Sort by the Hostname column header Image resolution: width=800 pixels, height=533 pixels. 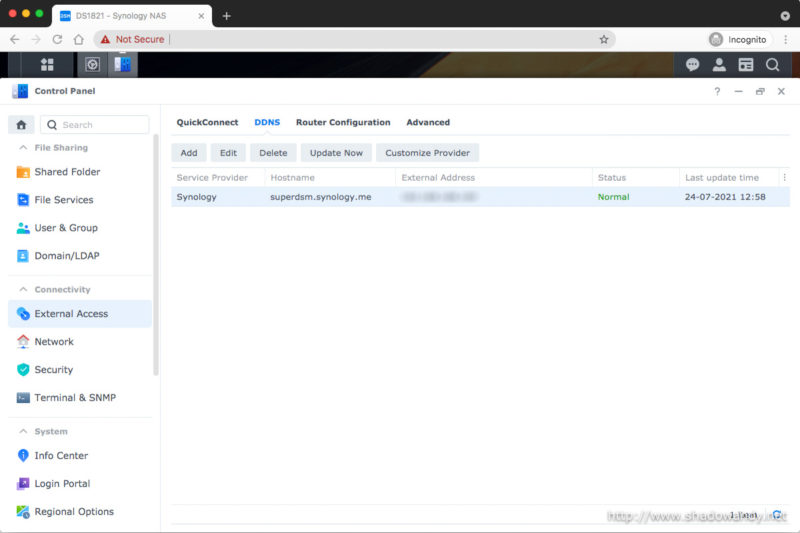click(330, 177)
